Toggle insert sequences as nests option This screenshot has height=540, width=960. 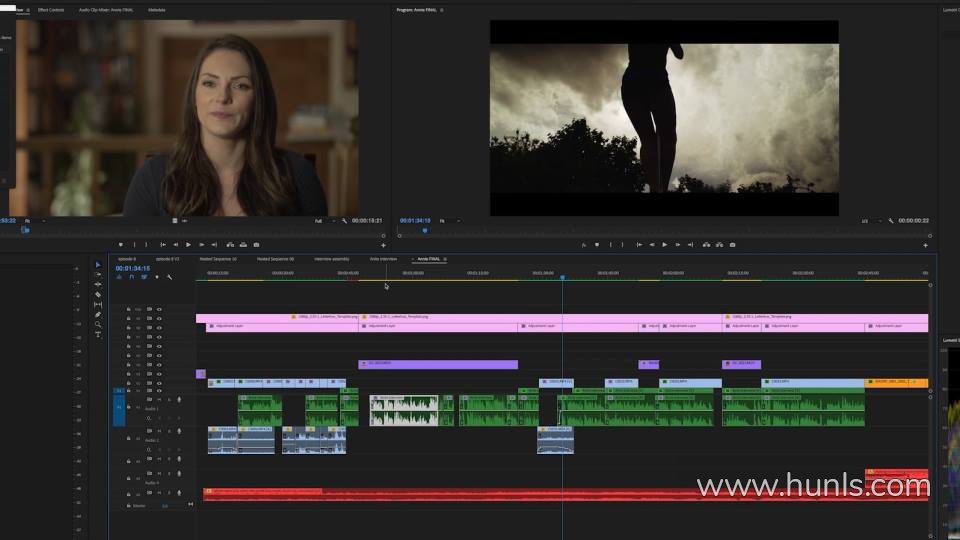[119, 277]
